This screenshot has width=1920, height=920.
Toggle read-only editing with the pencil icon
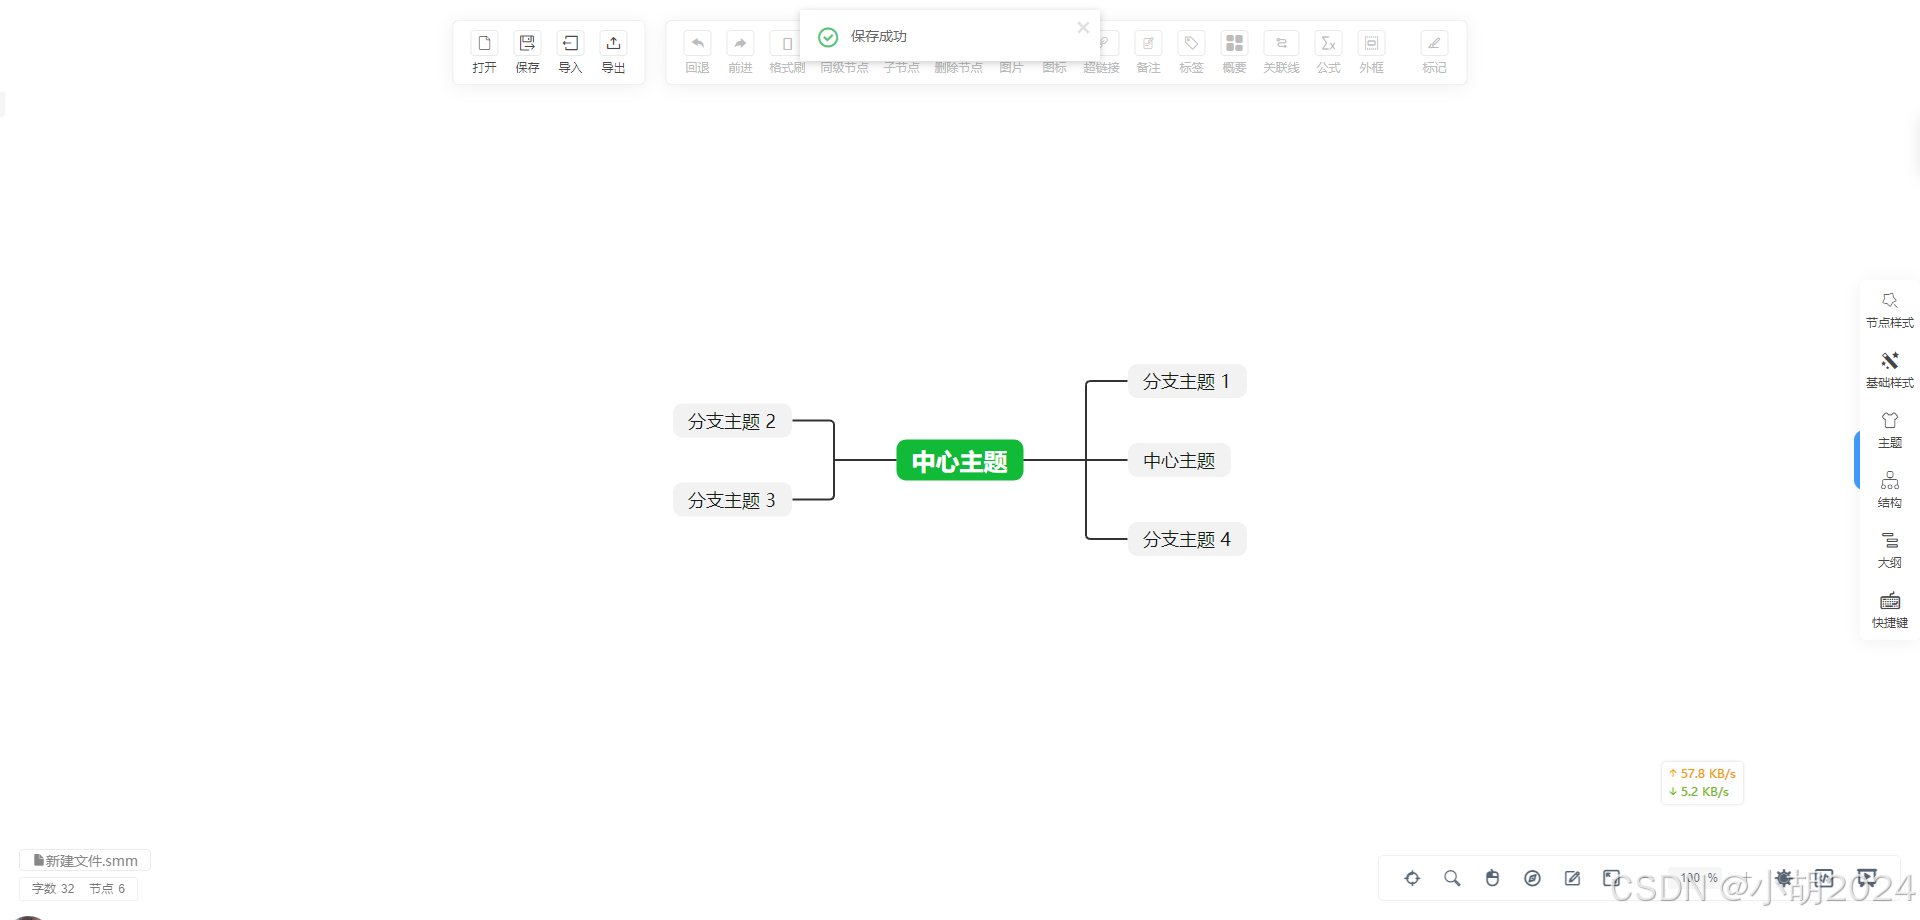click(x=1572, y=878)
